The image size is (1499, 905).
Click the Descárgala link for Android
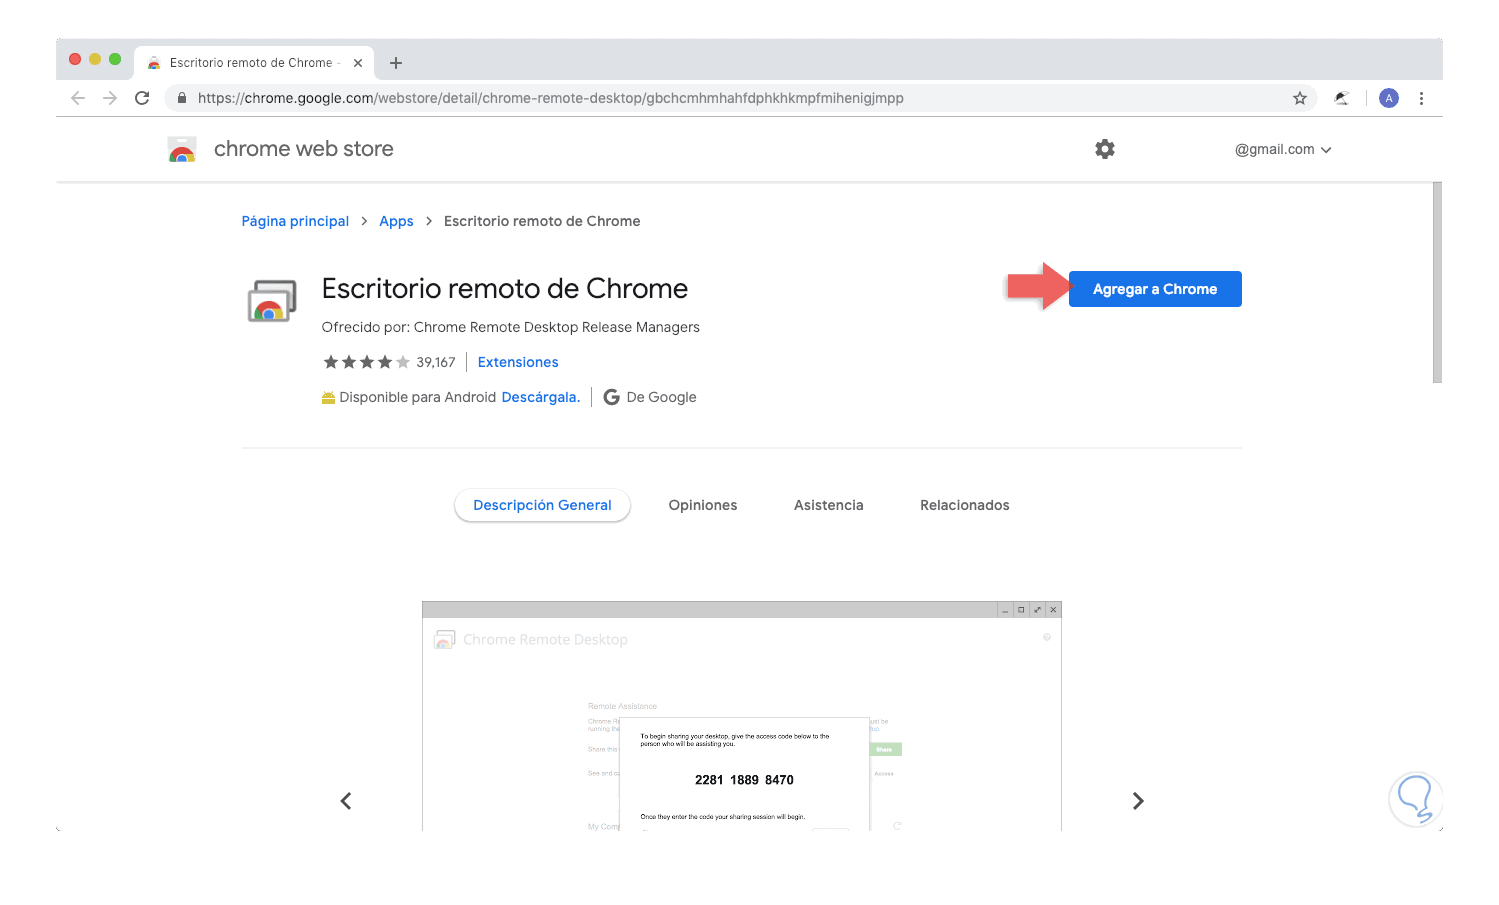(x=541, y=397)
